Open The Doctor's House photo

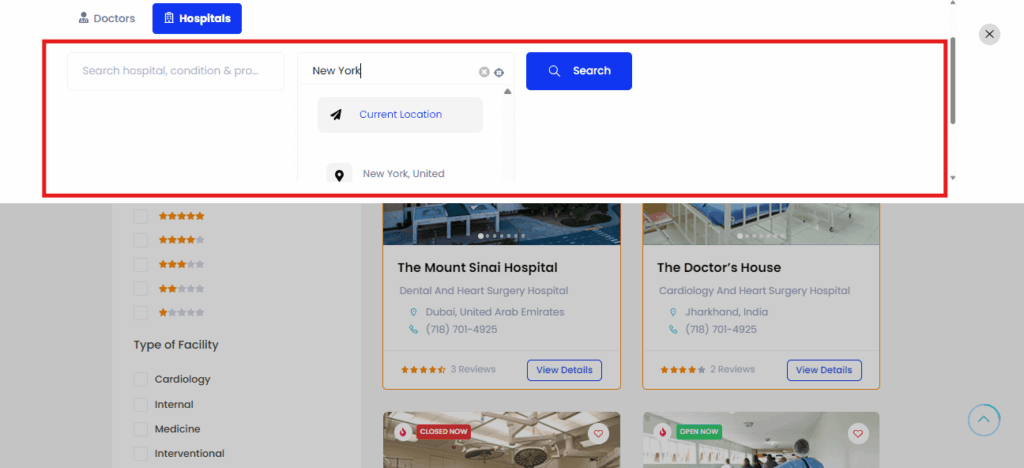[x=761, y=224]
